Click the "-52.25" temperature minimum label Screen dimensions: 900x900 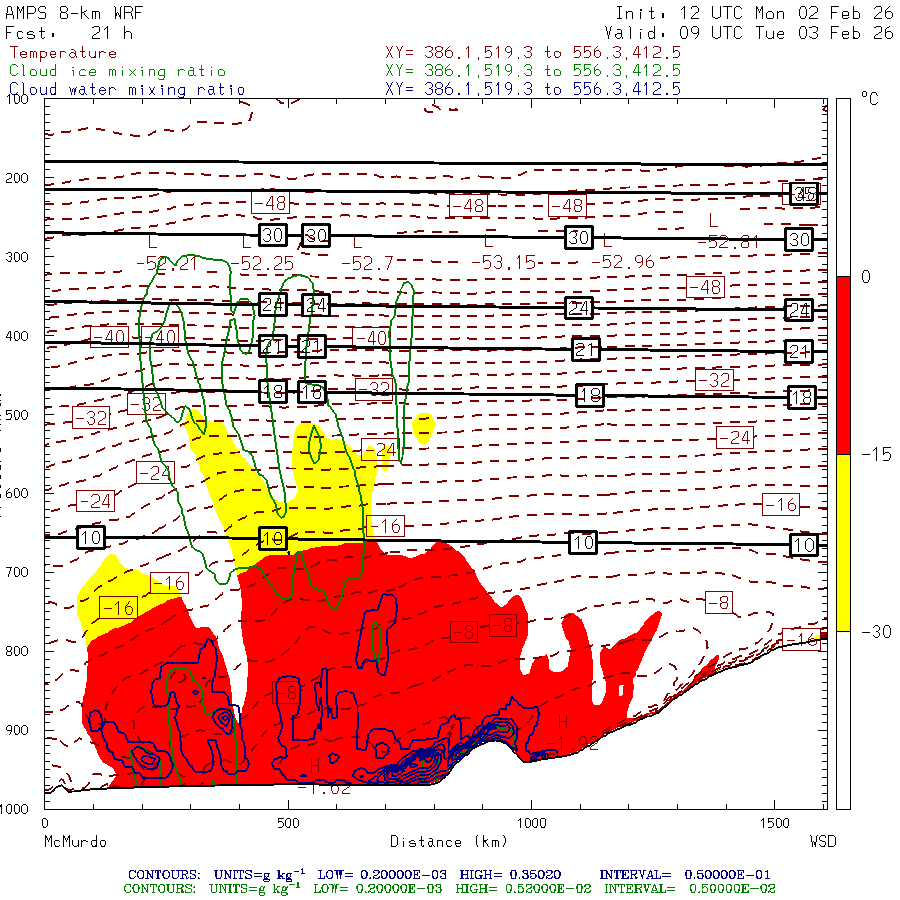point(262,264)
